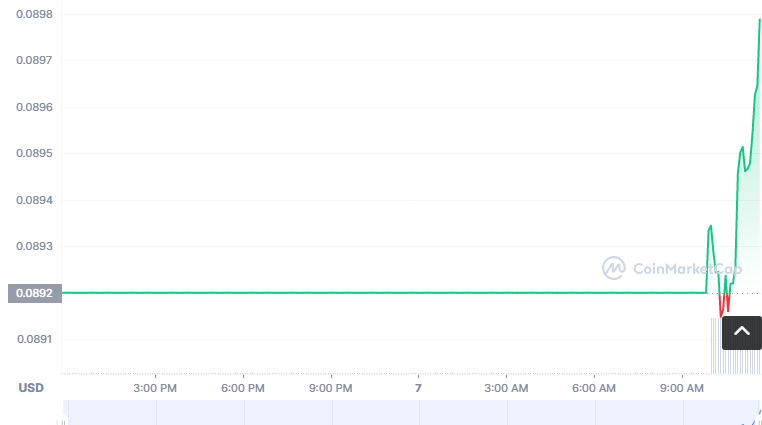The width and height of the screenshot is (762, 425).
Task: Click the scroll-to-top chevron button
Action: [x=742, y=333]
